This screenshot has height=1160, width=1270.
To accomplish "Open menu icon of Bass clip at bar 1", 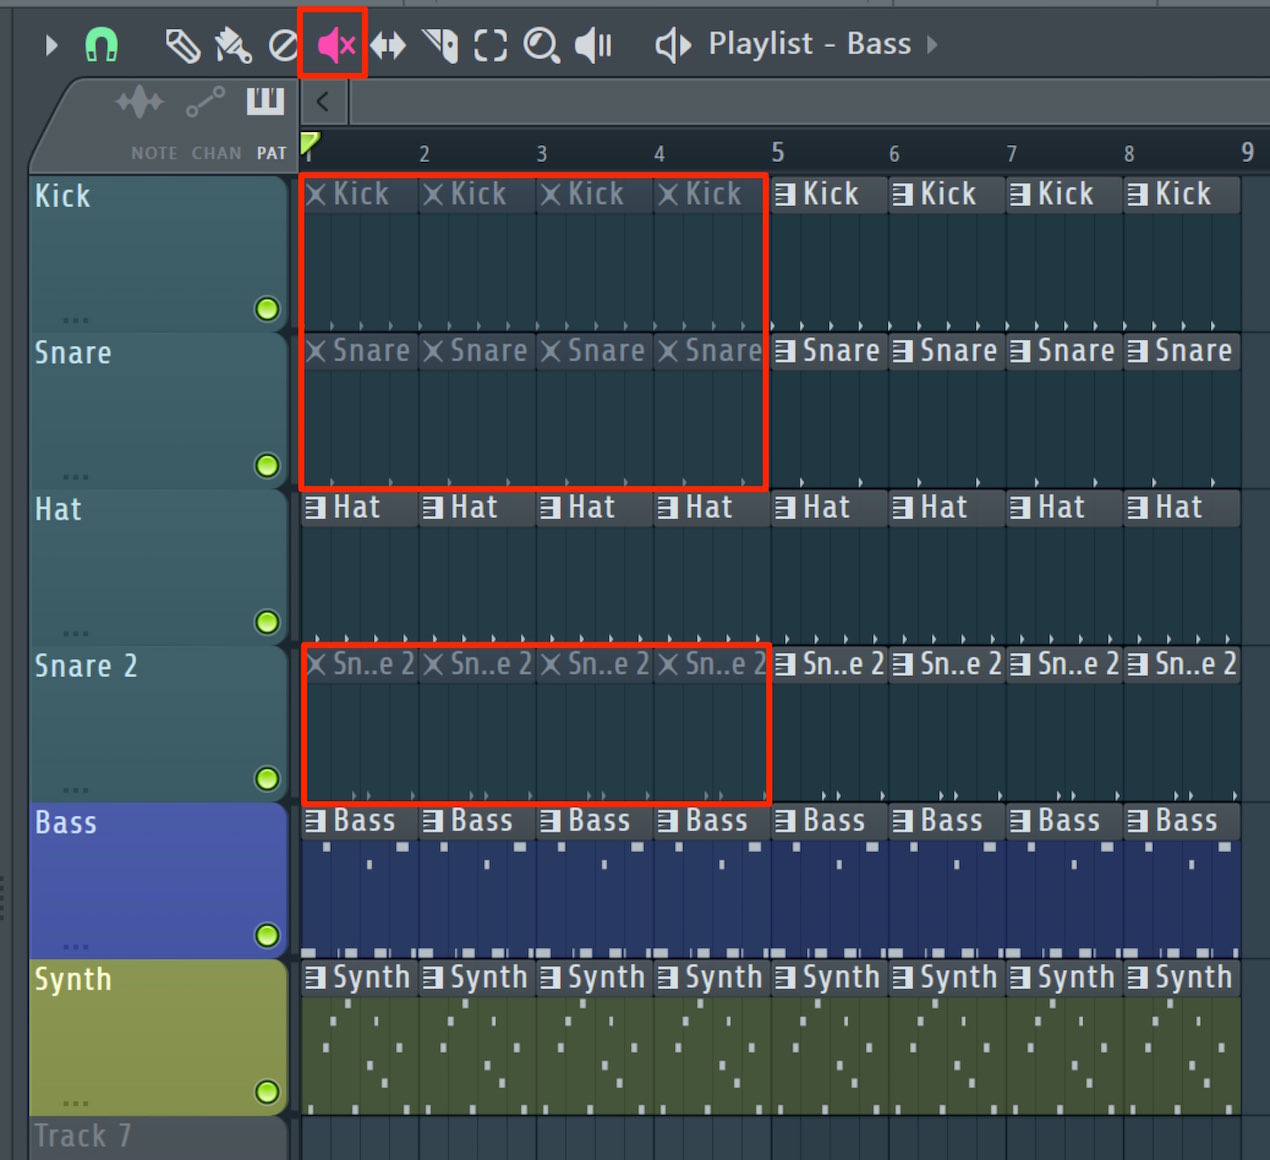I will click(x=316, y=821).
